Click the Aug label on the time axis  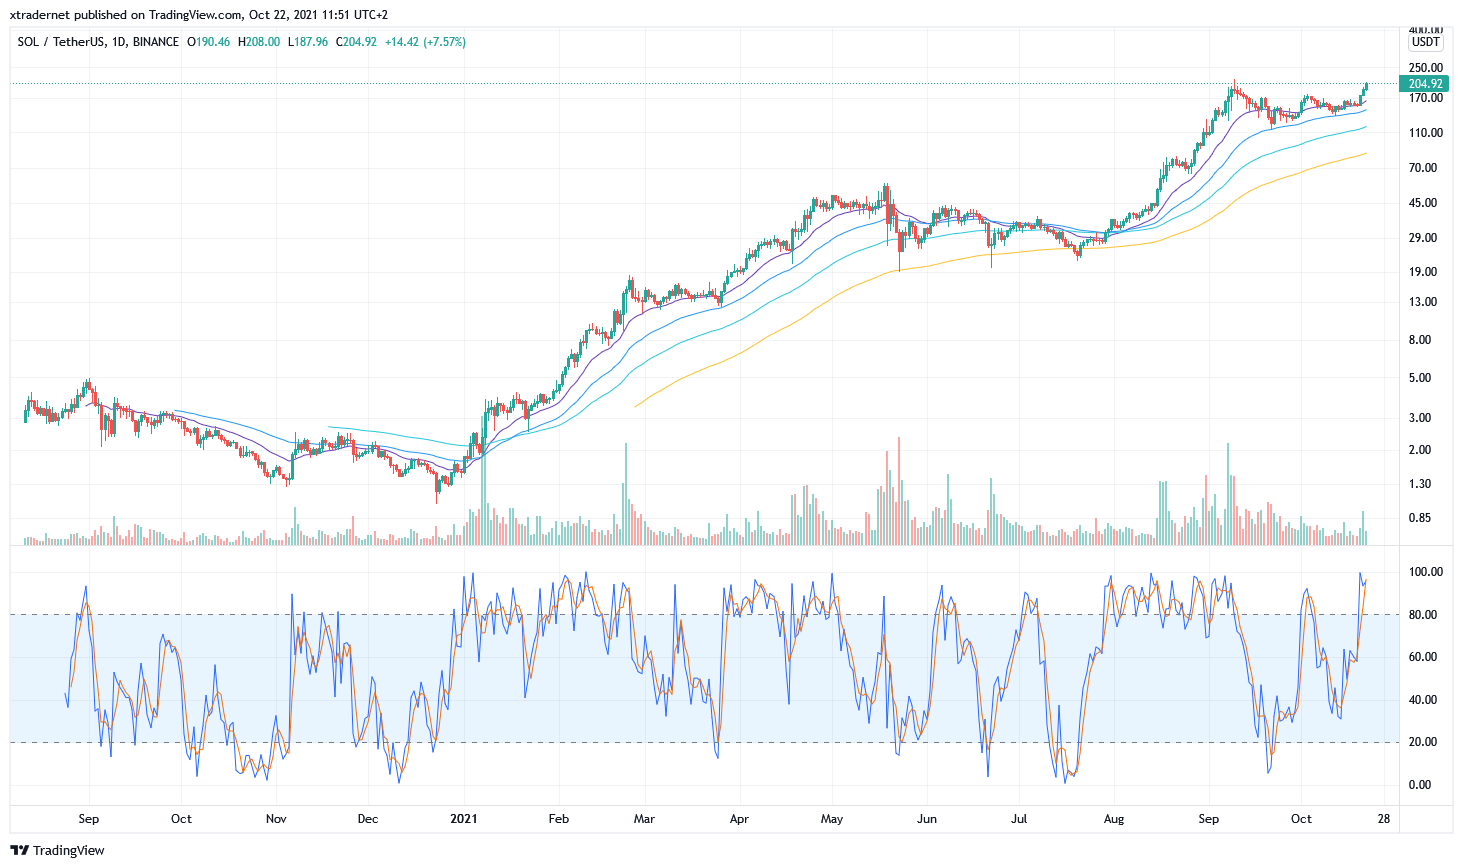point(1114,819)
